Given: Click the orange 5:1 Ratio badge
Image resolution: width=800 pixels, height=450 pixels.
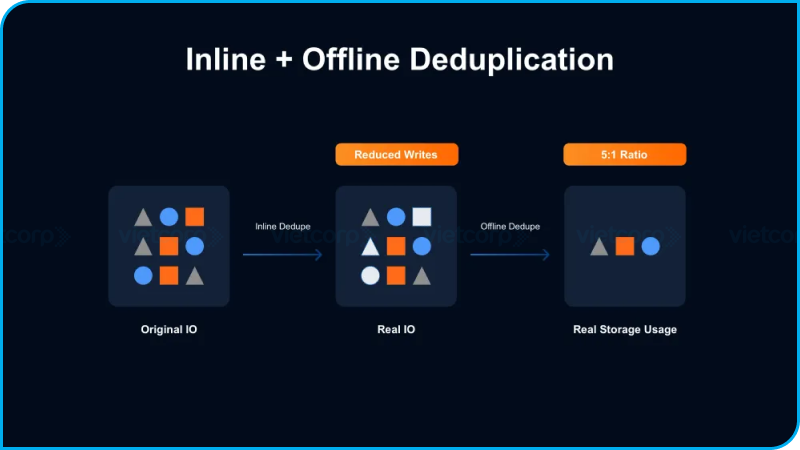Looking at the screenshot, I should pyautogui.click(x=625, y=155).
